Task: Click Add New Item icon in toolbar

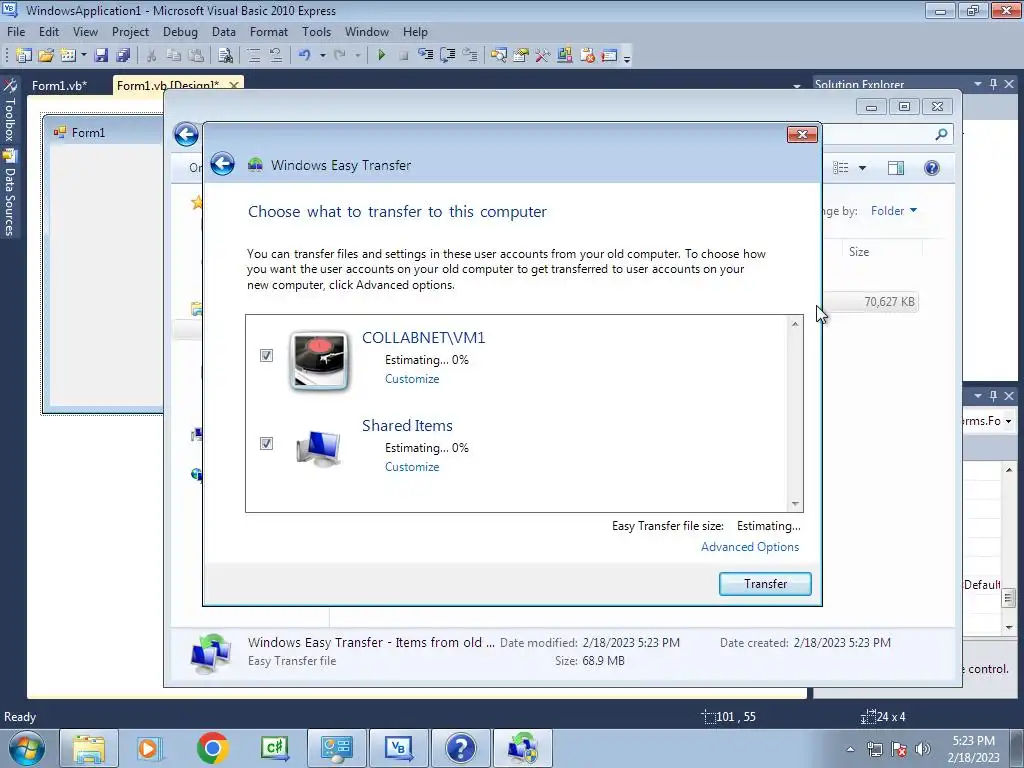Action: coord(68,56)
